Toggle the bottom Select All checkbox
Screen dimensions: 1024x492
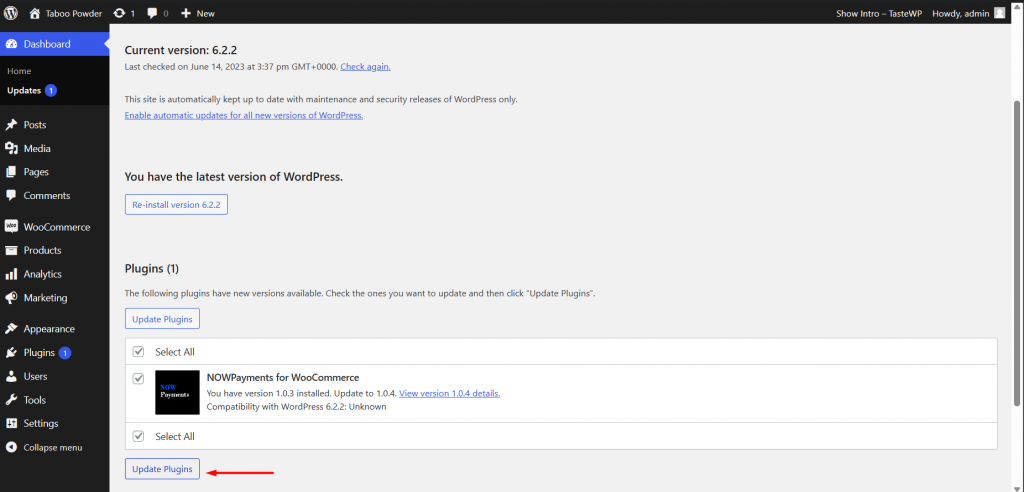[x=138, y=436]
